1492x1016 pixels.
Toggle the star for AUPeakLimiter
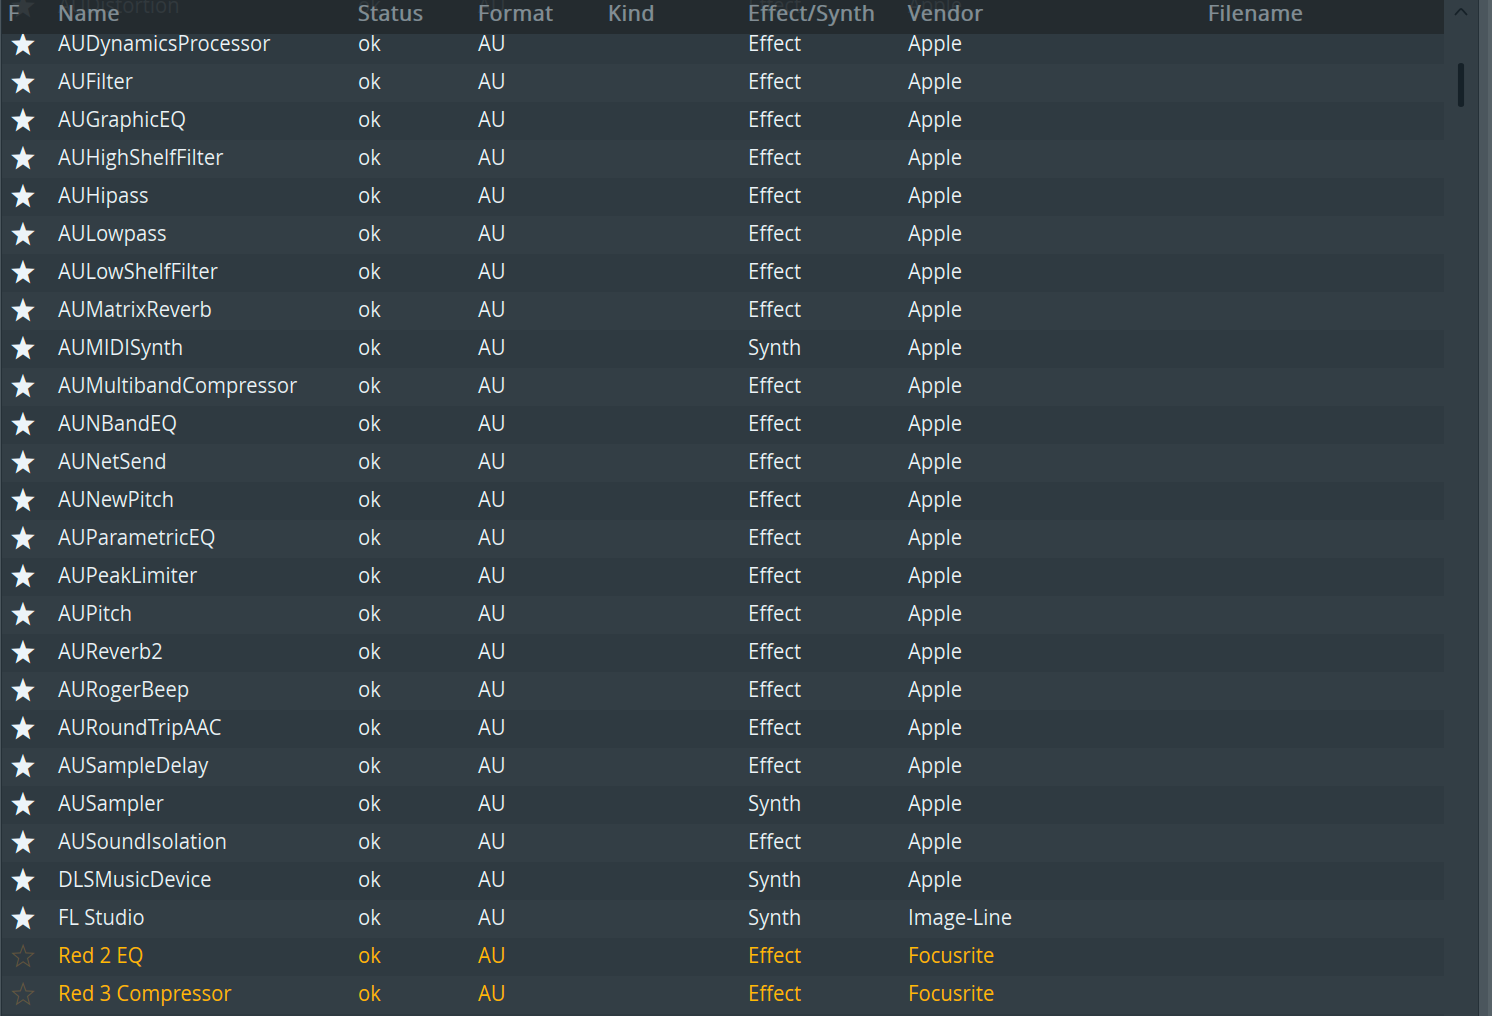23,577
